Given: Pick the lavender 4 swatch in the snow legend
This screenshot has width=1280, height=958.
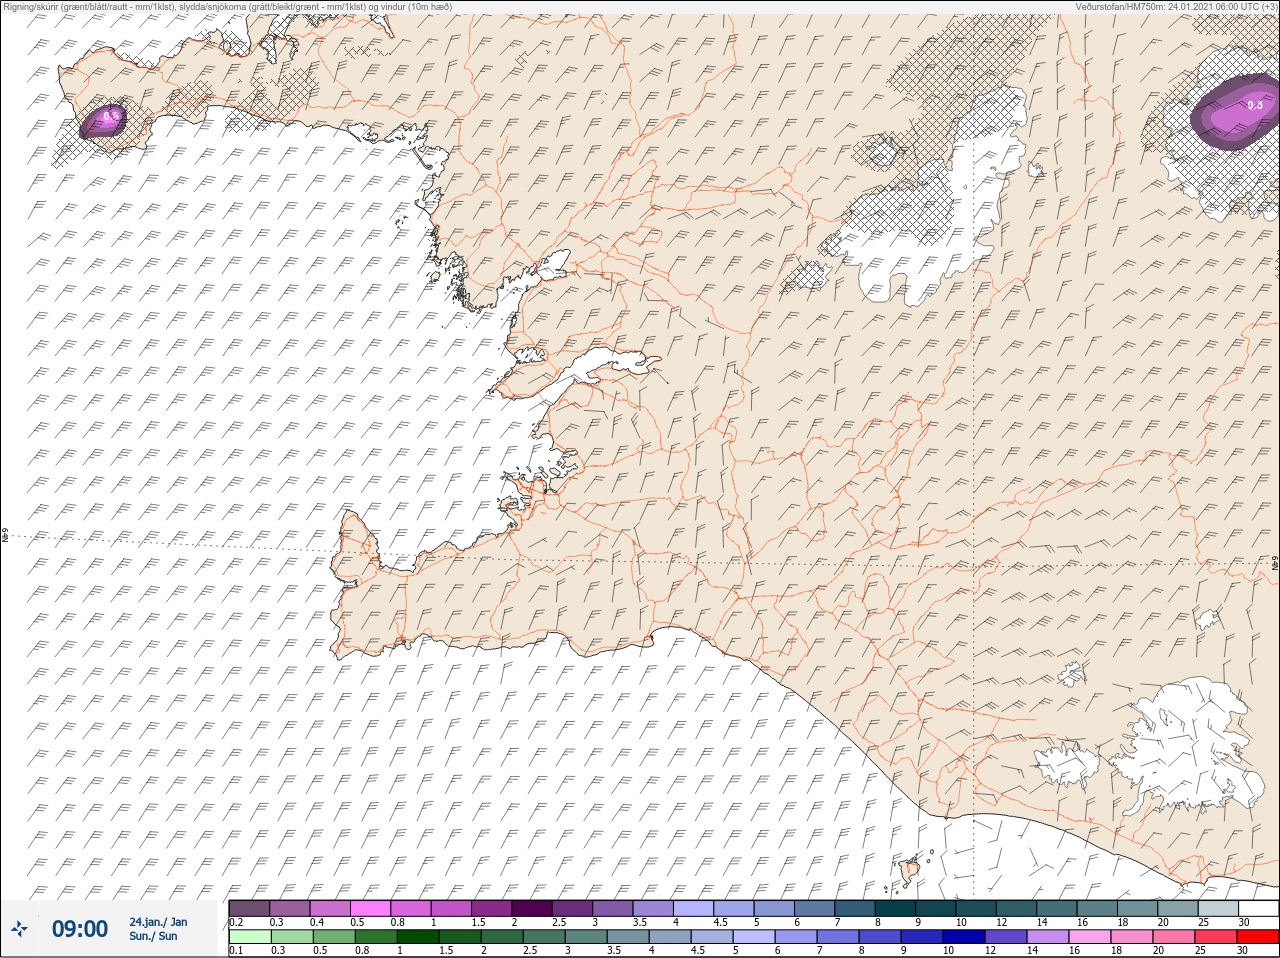Looking at the screenshot, I should point(694,908).
